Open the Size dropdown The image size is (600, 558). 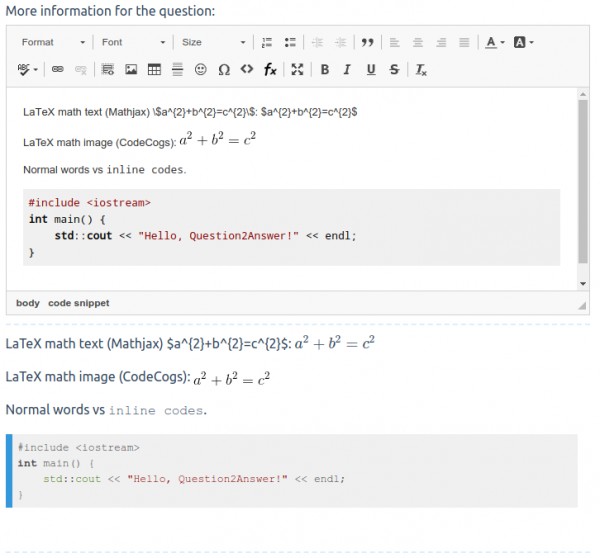(x=213, y=42)
